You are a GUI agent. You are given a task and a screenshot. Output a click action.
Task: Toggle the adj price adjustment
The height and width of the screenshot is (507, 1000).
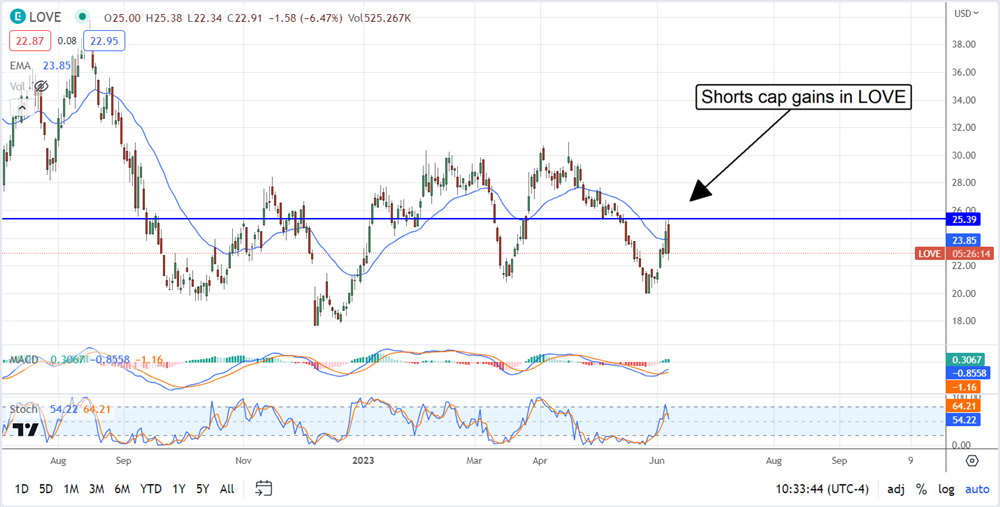pyautogui.click(x=895, y=489)
